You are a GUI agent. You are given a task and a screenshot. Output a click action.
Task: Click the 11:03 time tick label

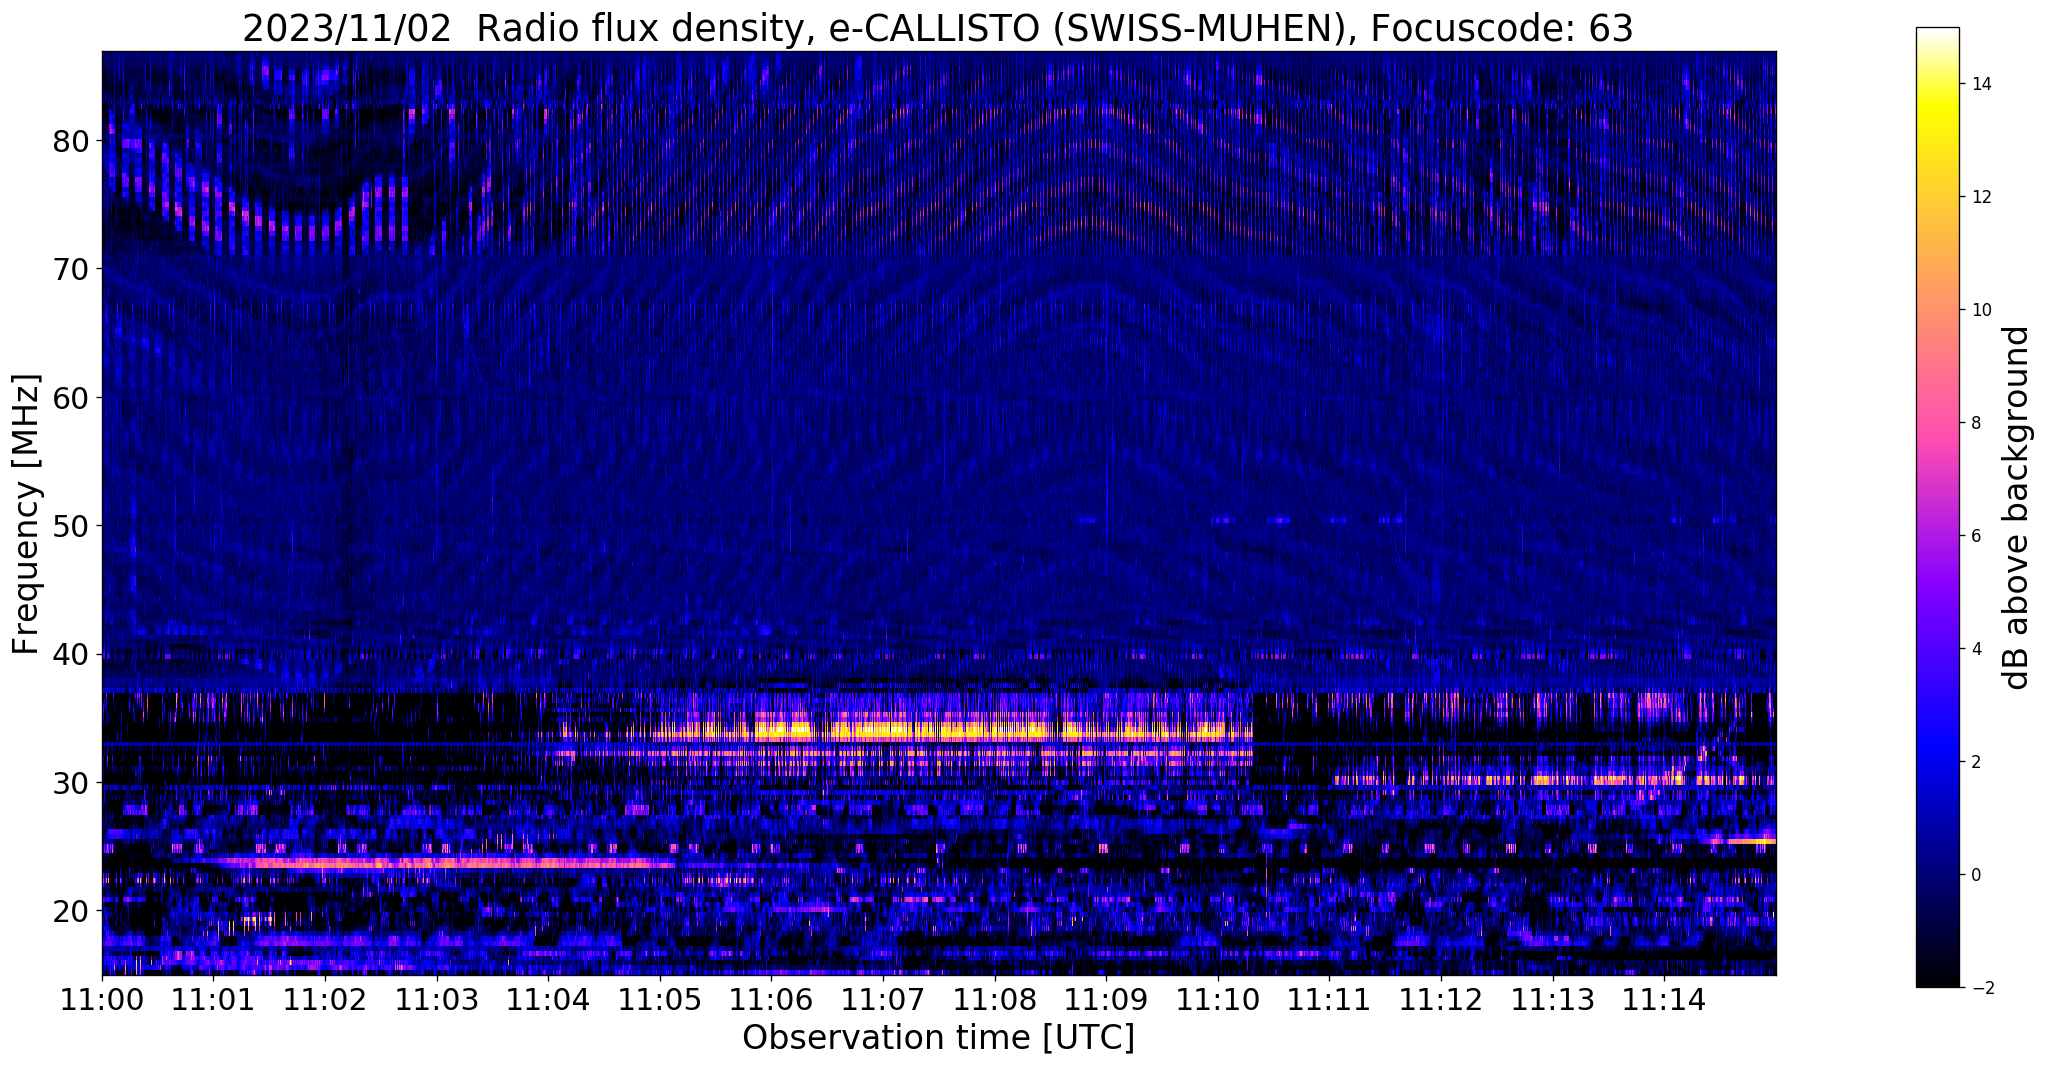click(437, 999)
